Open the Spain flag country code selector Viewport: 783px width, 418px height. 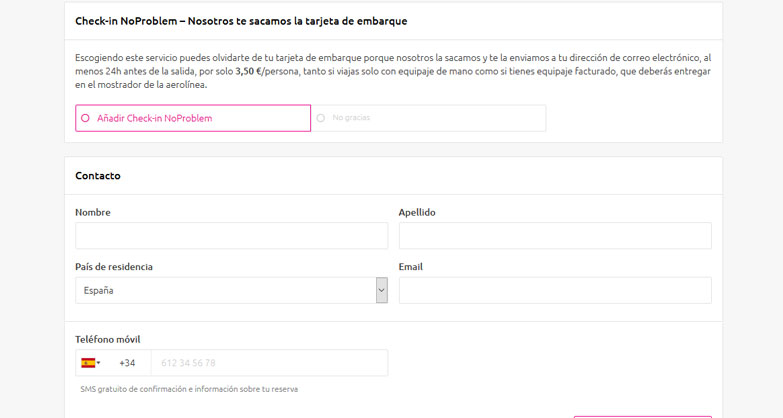pos(91,363)
